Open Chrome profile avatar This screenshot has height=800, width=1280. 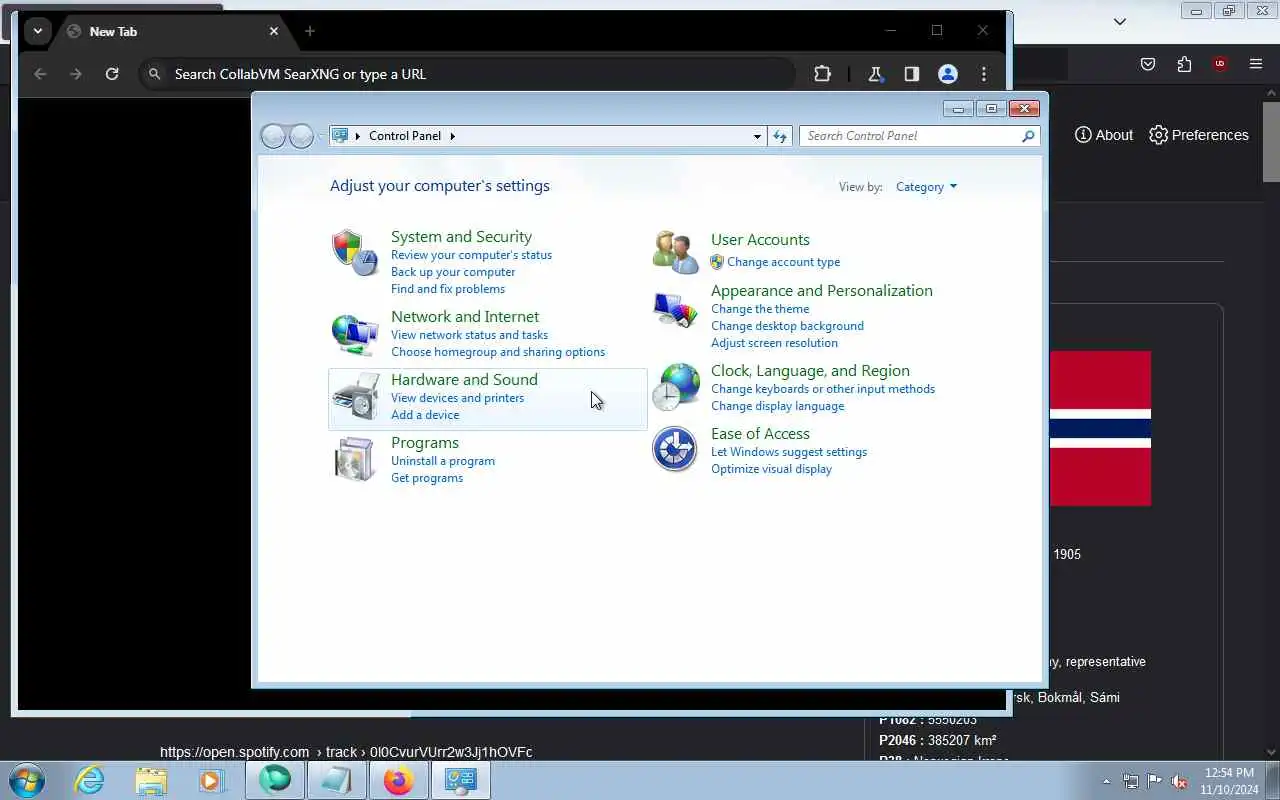(948, 74)
